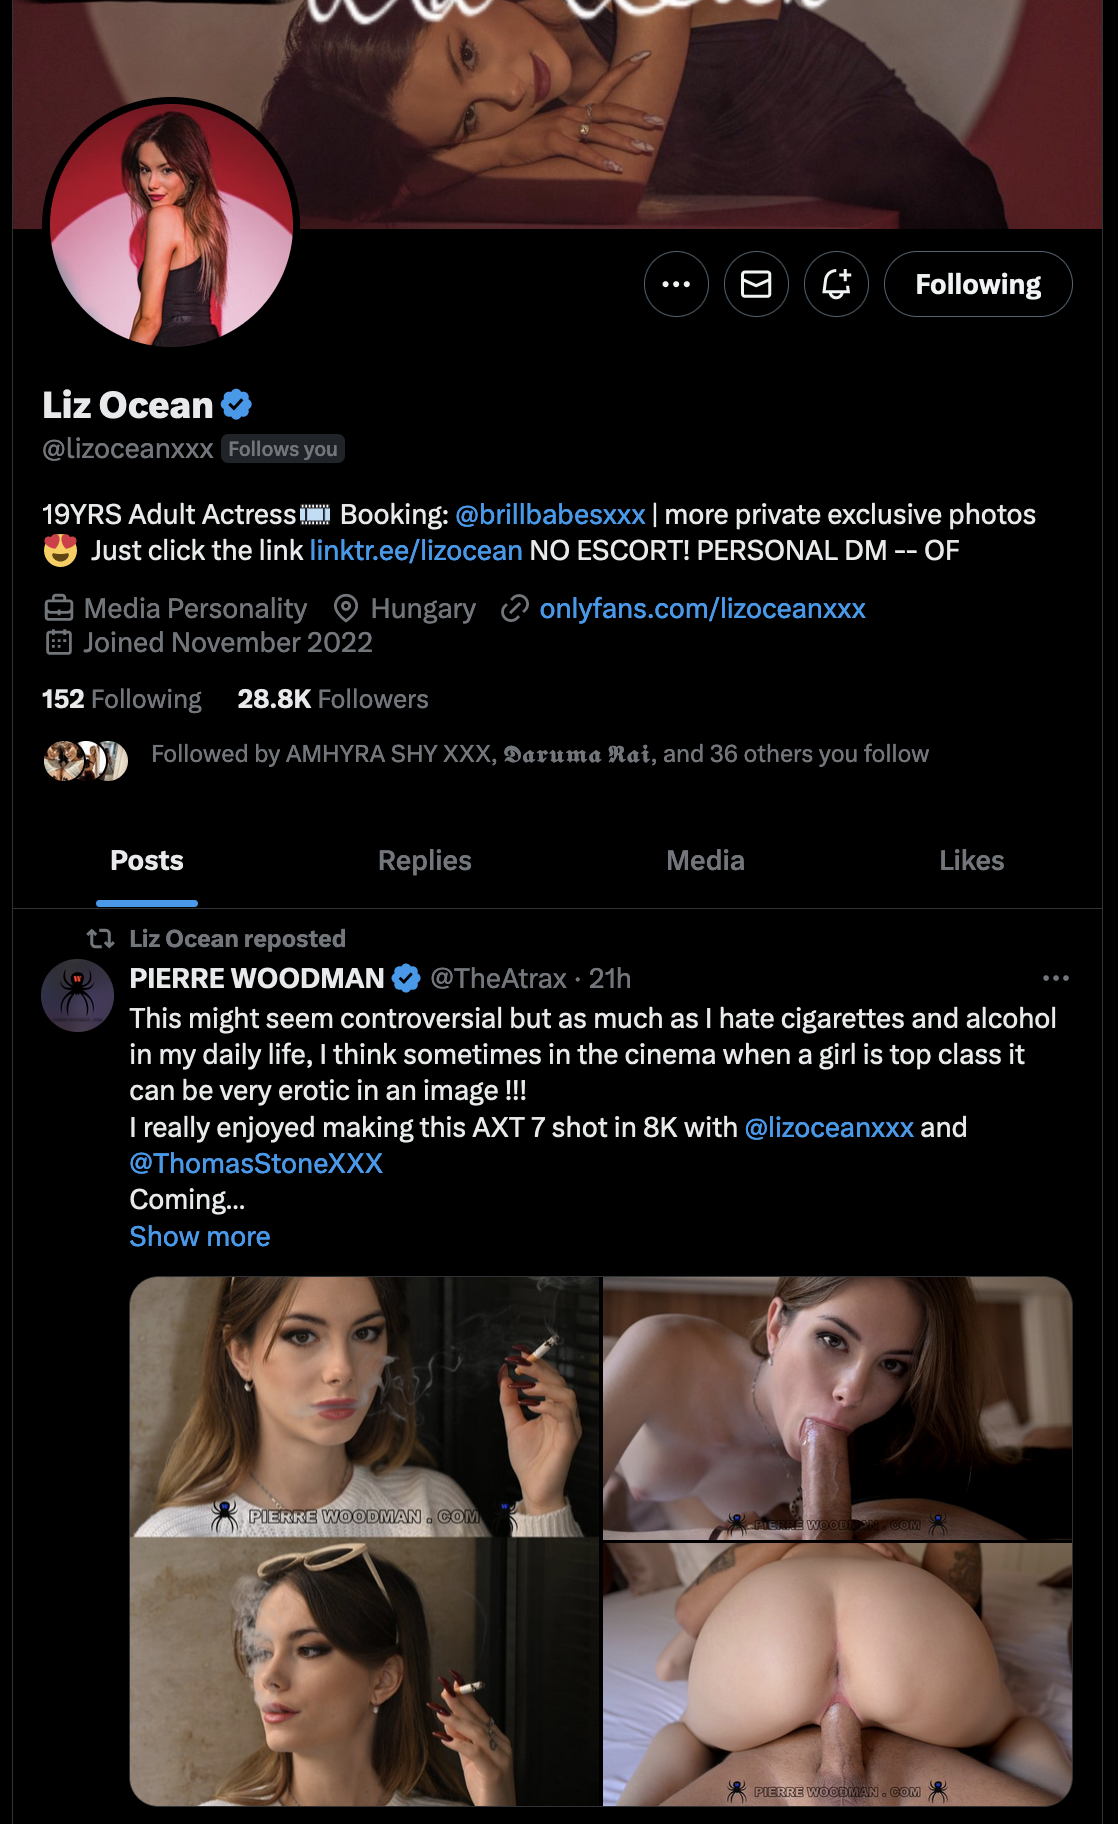Open the PIERRE WOODMAN spider avatar
This screenshot has width=1118, height=1824.
click(77, 995)
